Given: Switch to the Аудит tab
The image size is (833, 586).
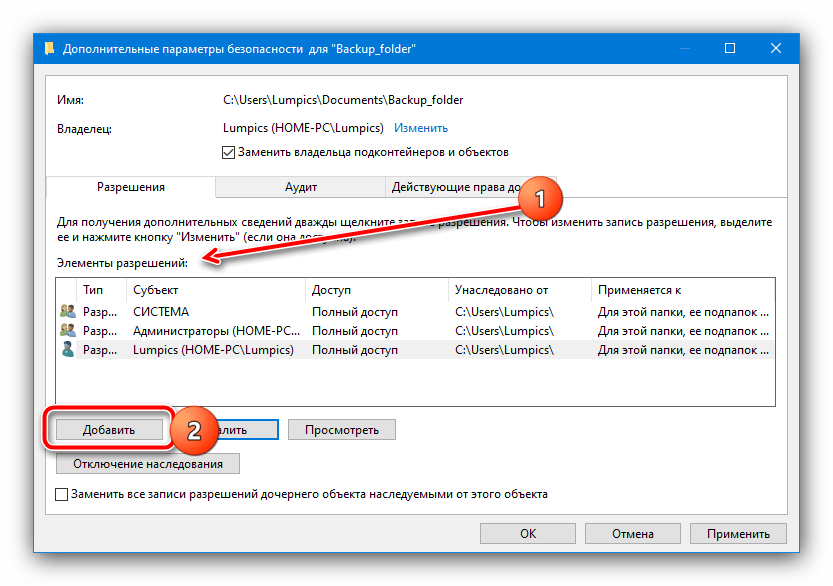Looking at the screenshot, I should (x=300, y=187).
